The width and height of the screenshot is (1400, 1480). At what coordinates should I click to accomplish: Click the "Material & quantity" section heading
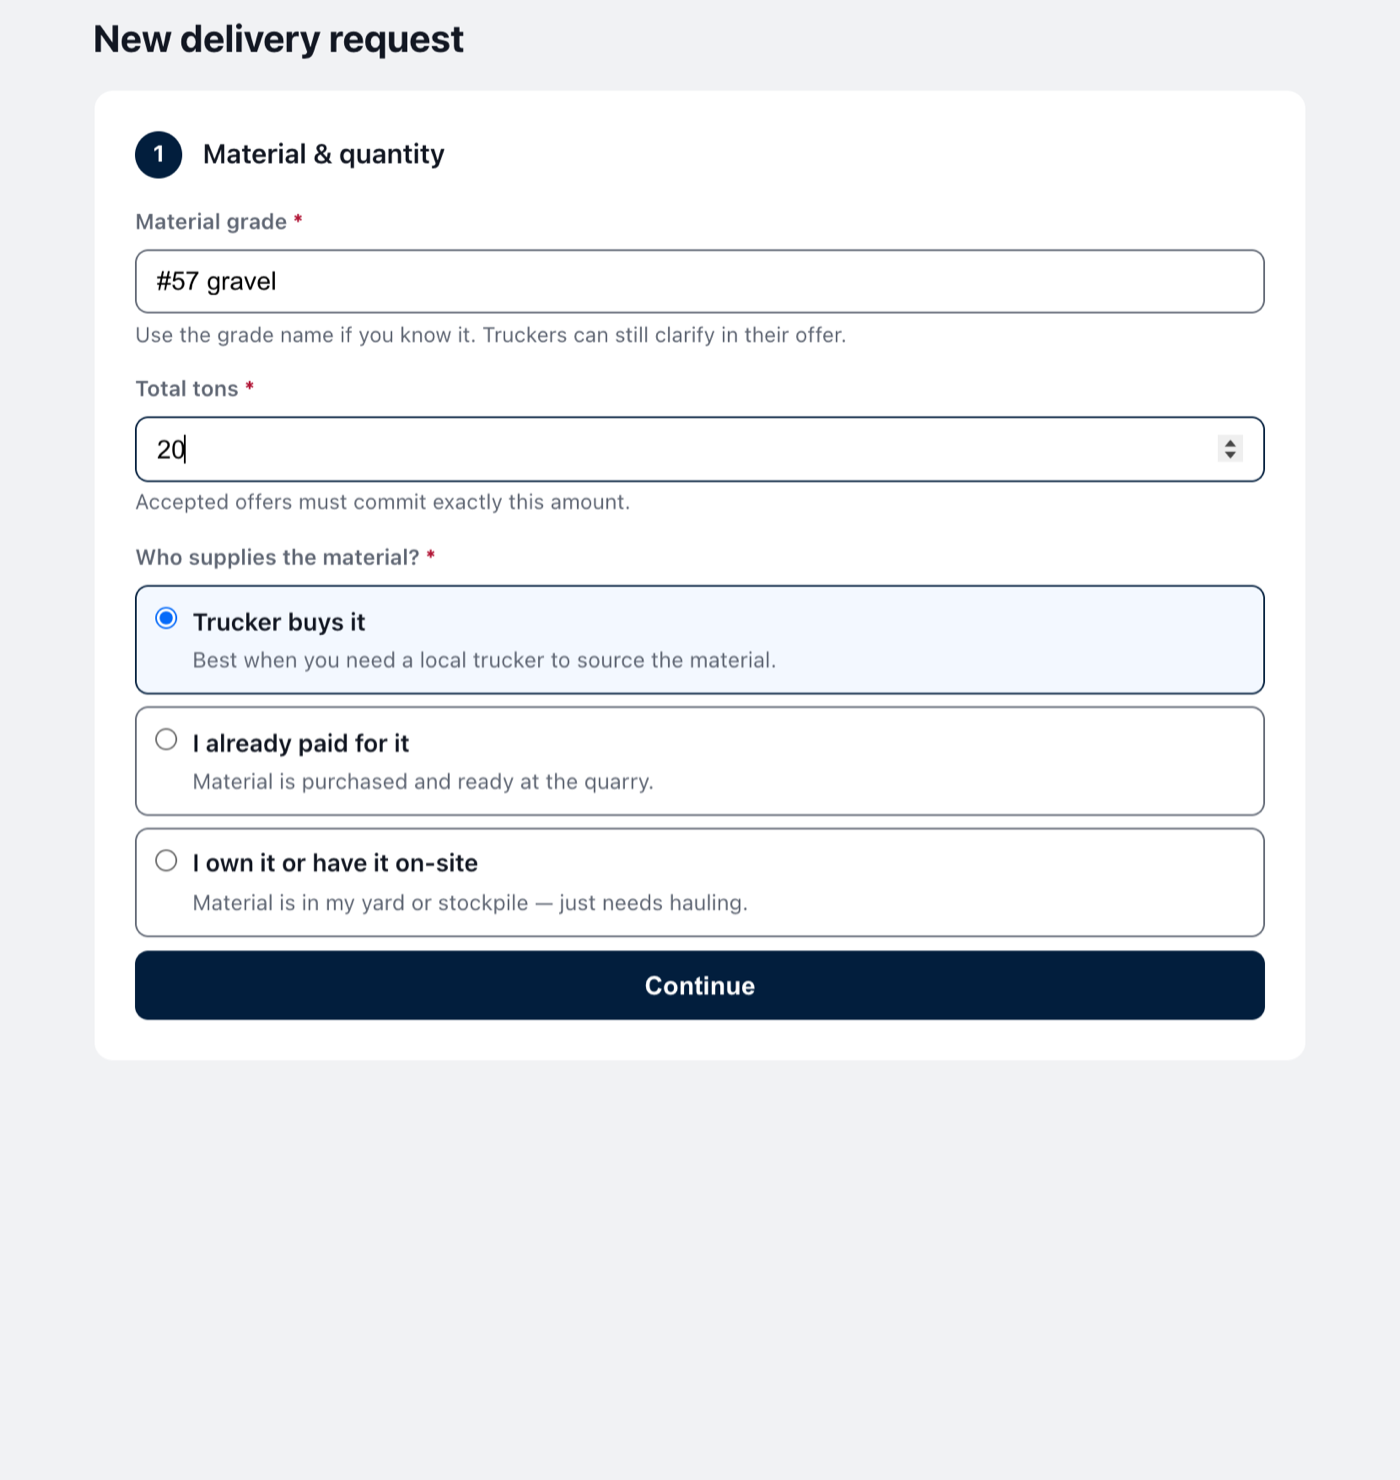click(x=324, y=154)
